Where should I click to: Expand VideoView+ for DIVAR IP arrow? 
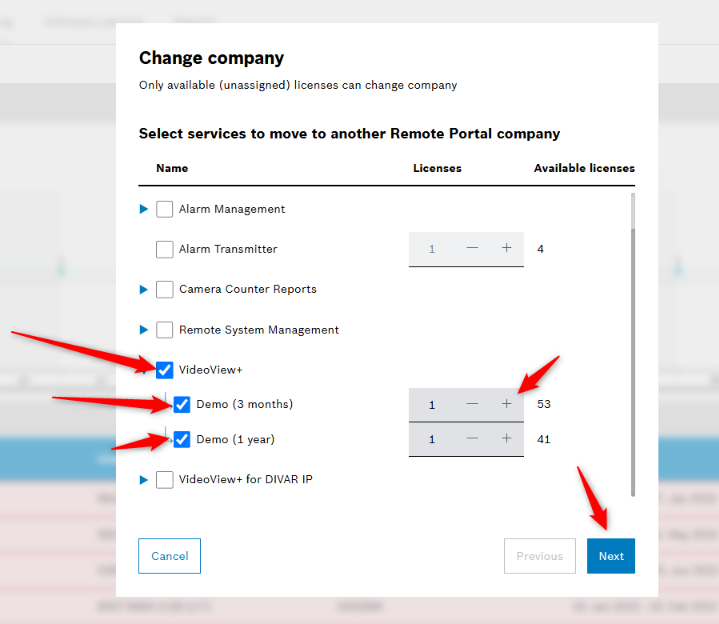click(144, 479)
